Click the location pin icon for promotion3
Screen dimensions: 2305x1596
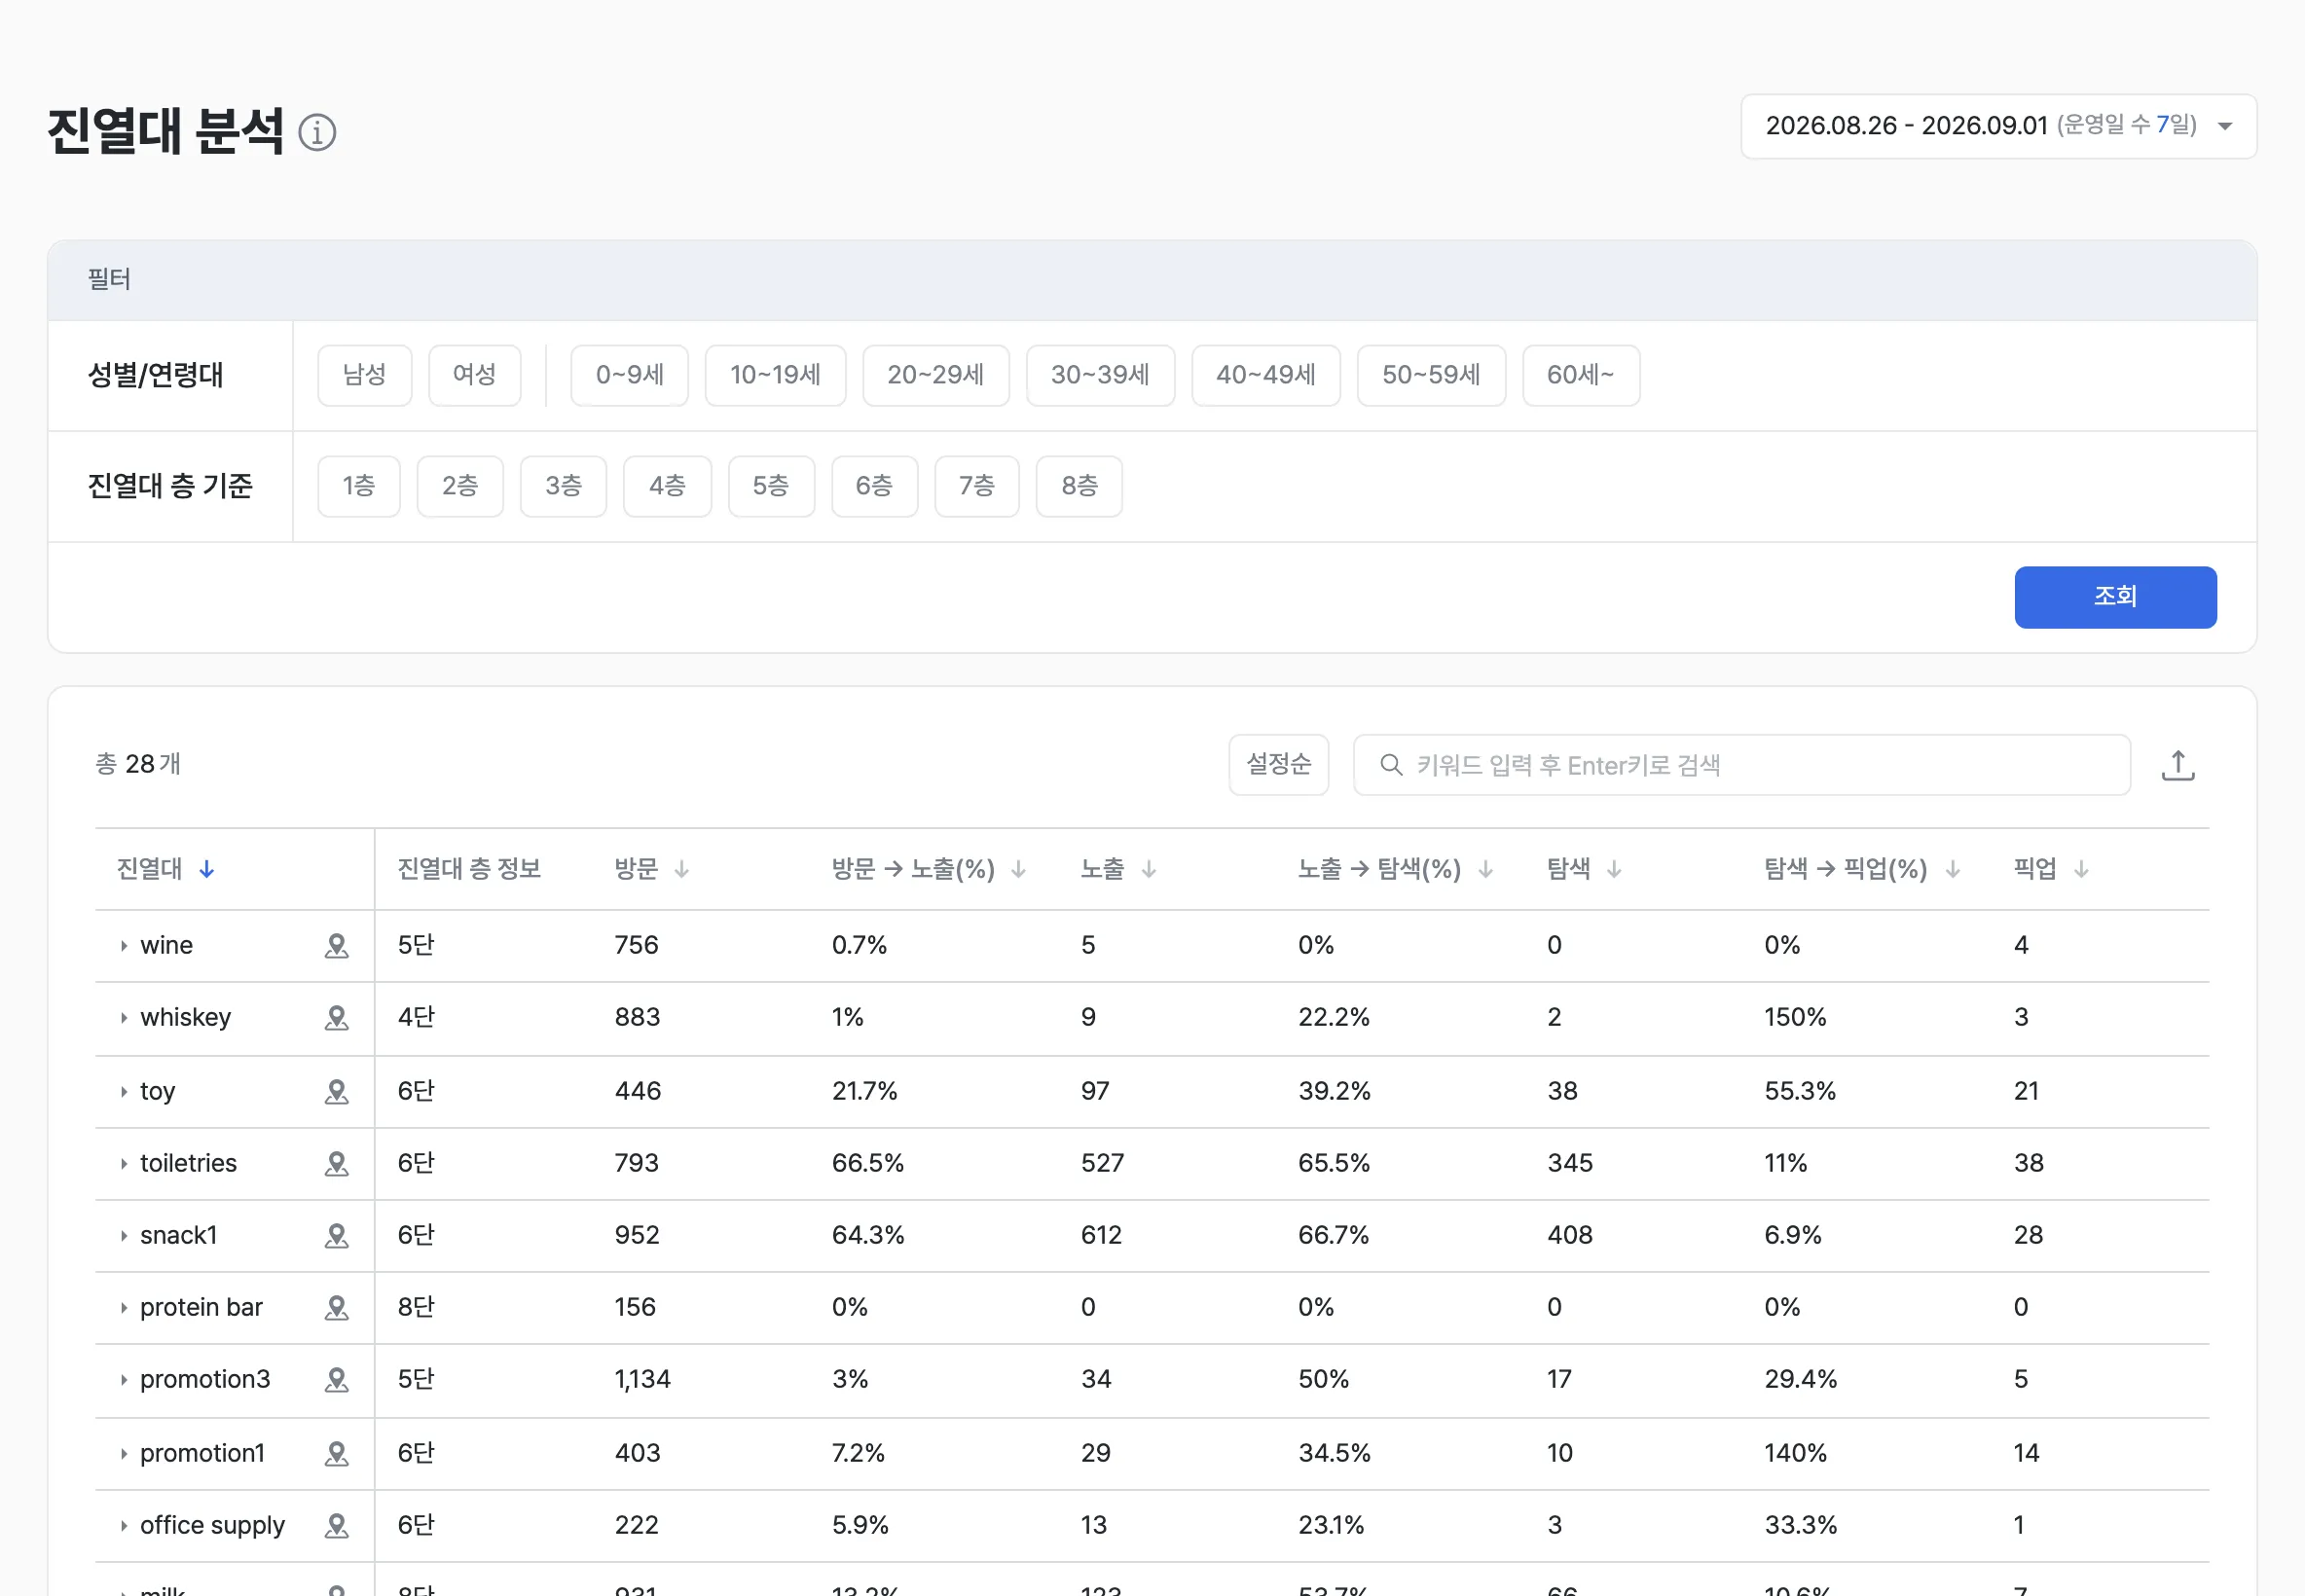tap(337, 1380)
